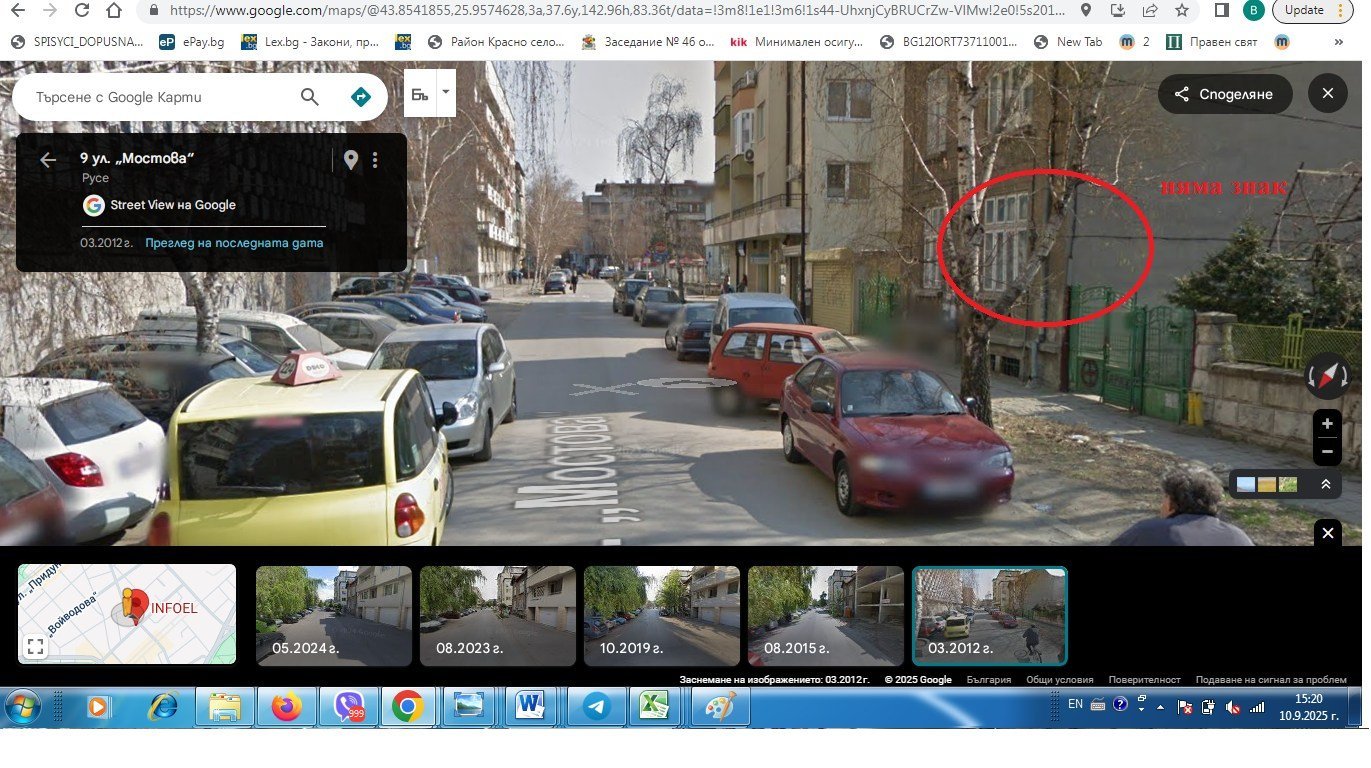Close the historical imagery timeline strip
The height and width of the screenshot is (768, 1371).
[x=1327, y=533]
